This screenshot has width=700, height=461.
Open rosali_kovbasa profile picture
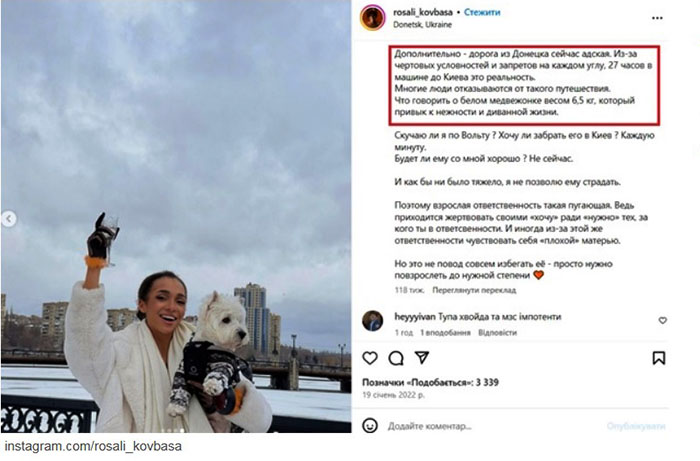tap(372, 18)
